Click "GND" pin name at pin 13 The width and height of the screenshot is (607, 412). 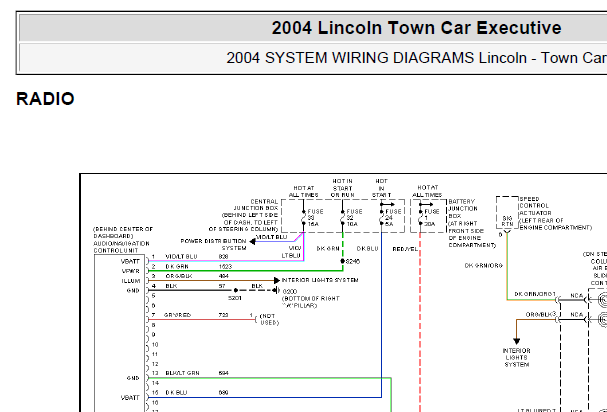[x=133, y=378]
